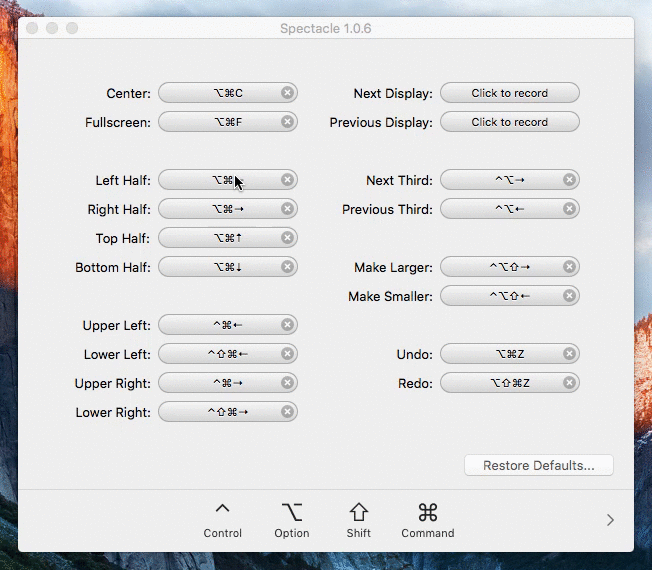Edit the Bottom Half shortcut field
The width and height of the screenshot is (652, 570).
click(228, 267)
